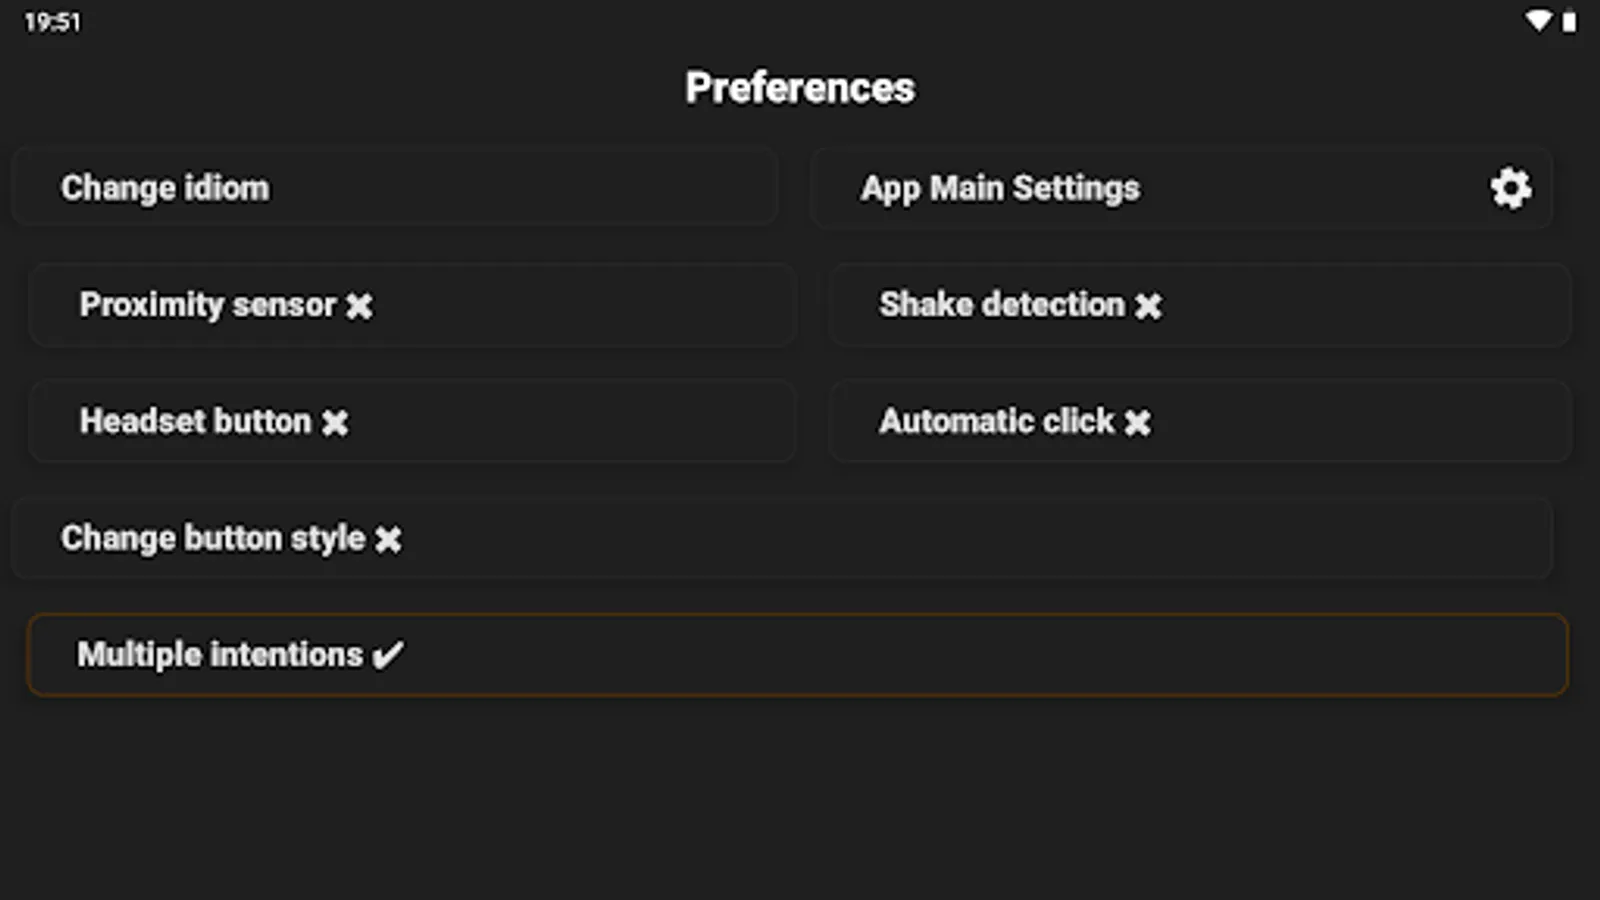The width and height of the screenshot is (1600, 900).
Task: Tap the checkmark beside Multiple intentions
Action: point(387,656)
